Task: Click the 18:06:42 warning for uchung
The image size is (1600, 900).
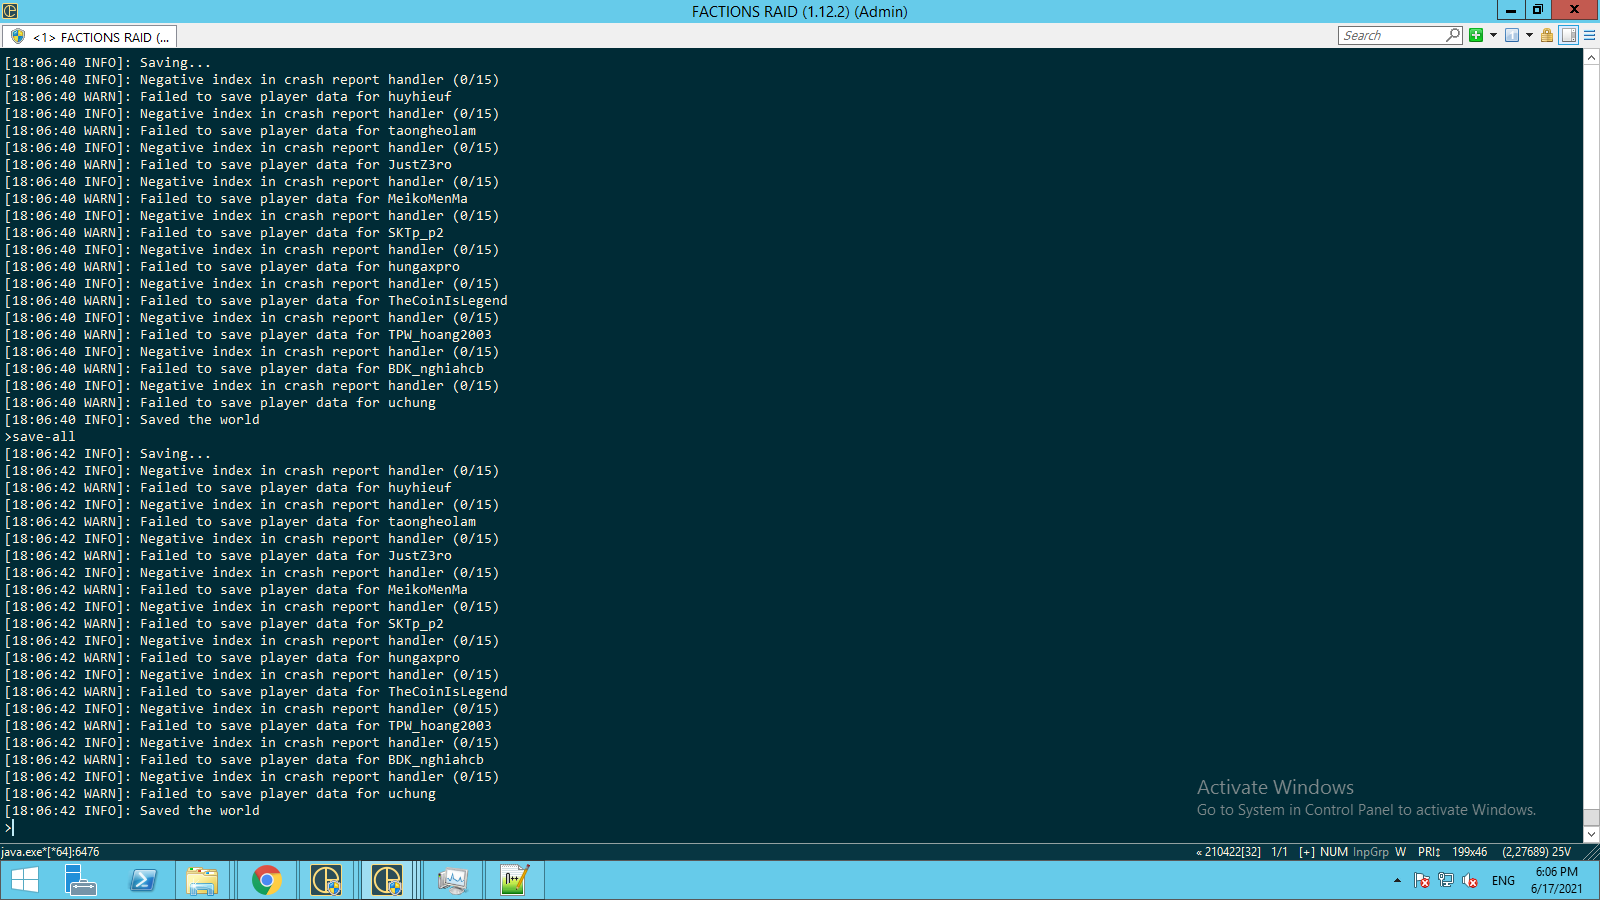Action: 220,794
